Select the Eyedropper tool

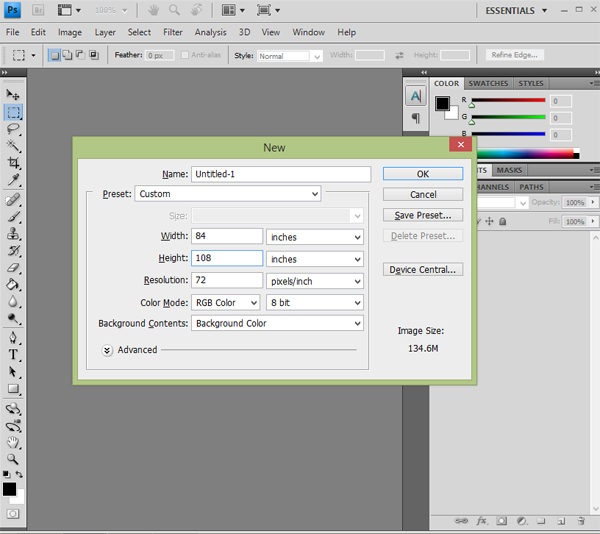pyautogui.click(x=13, y=180)
